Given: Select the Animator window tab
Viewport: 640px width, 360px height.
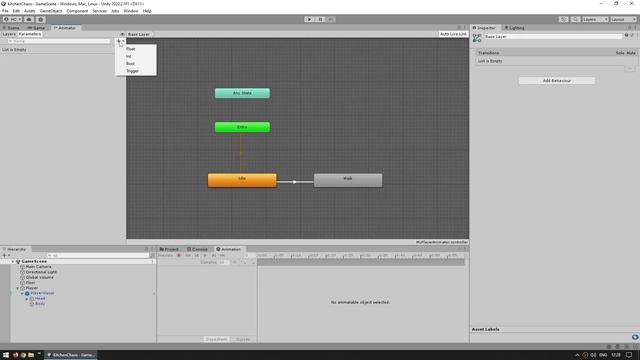Looking at the screenshot, I should [x=65, y=28].
